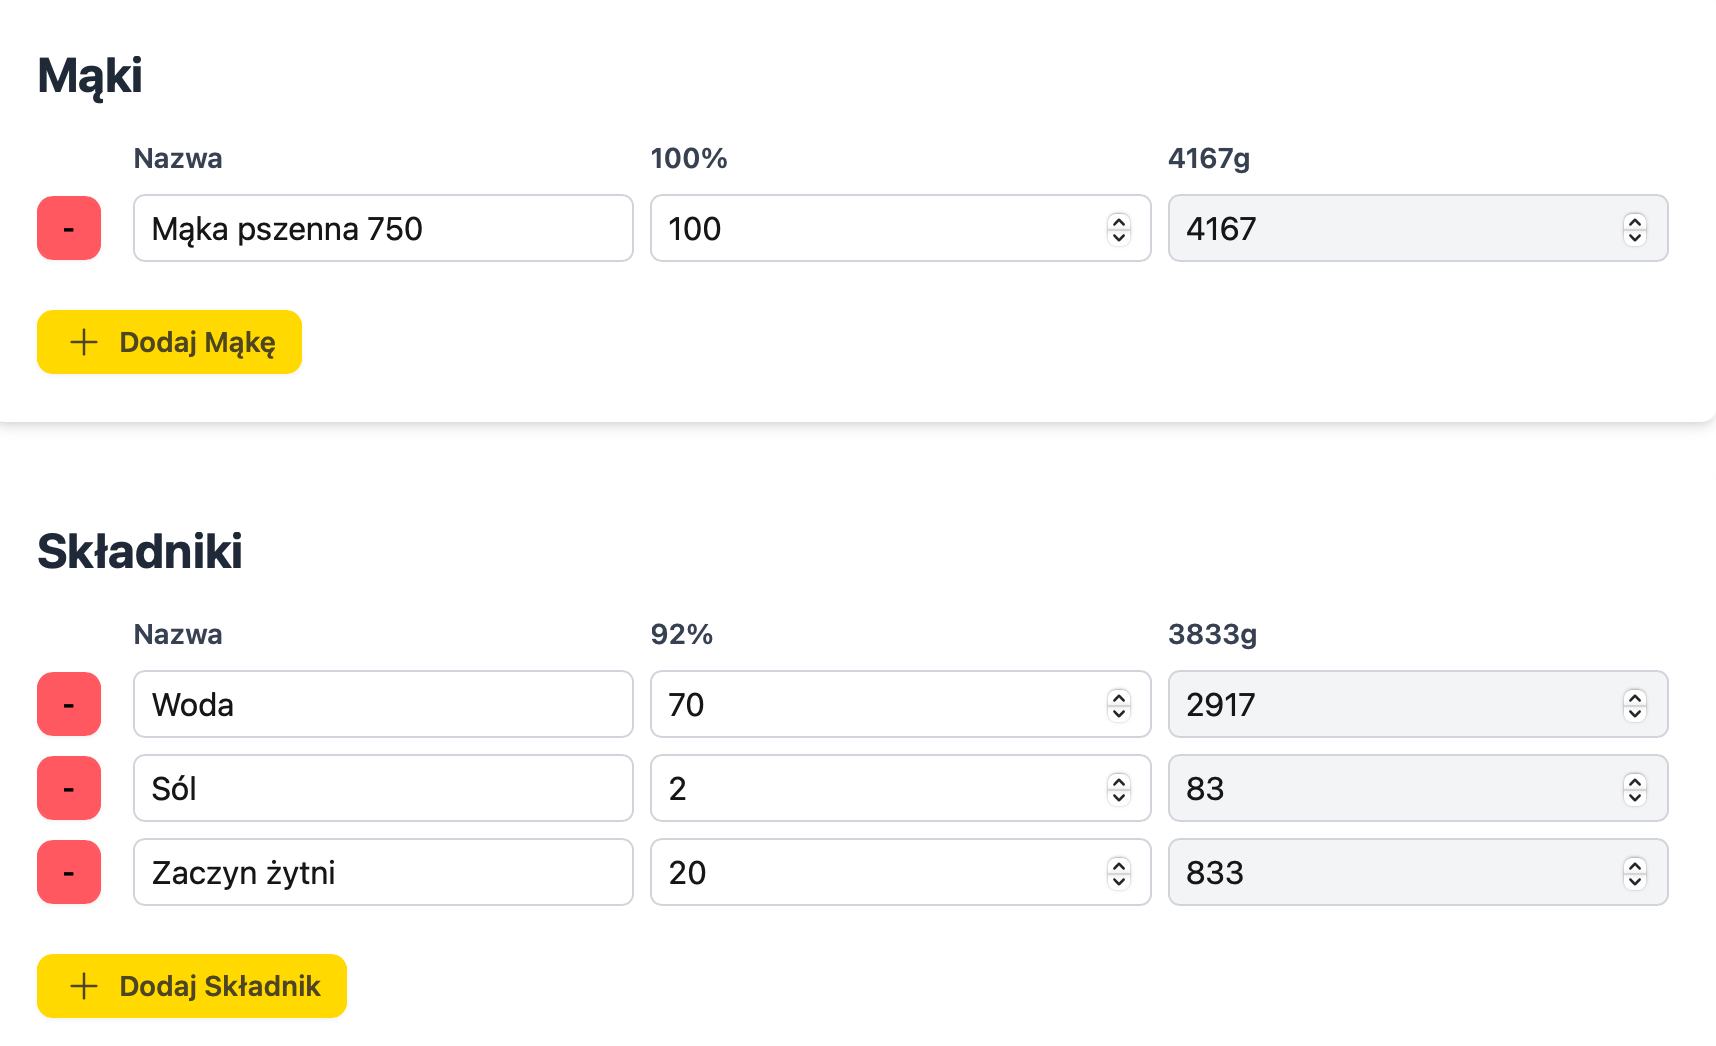Use stepper on Zaczyn żytni weight 833

(x=1635, y=873)
